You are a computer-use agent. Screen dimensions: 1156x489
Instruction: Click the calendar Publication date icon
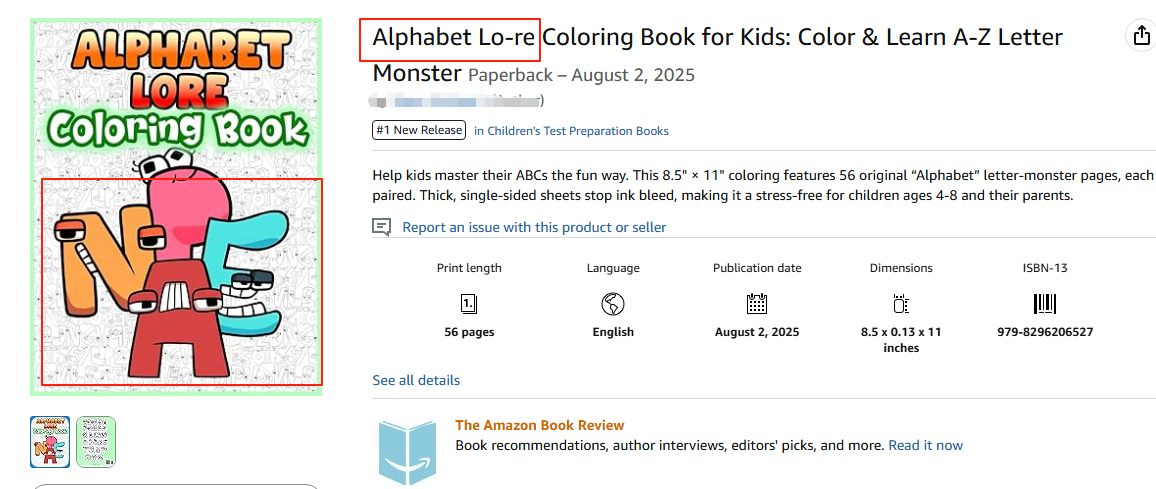[757, 303]
